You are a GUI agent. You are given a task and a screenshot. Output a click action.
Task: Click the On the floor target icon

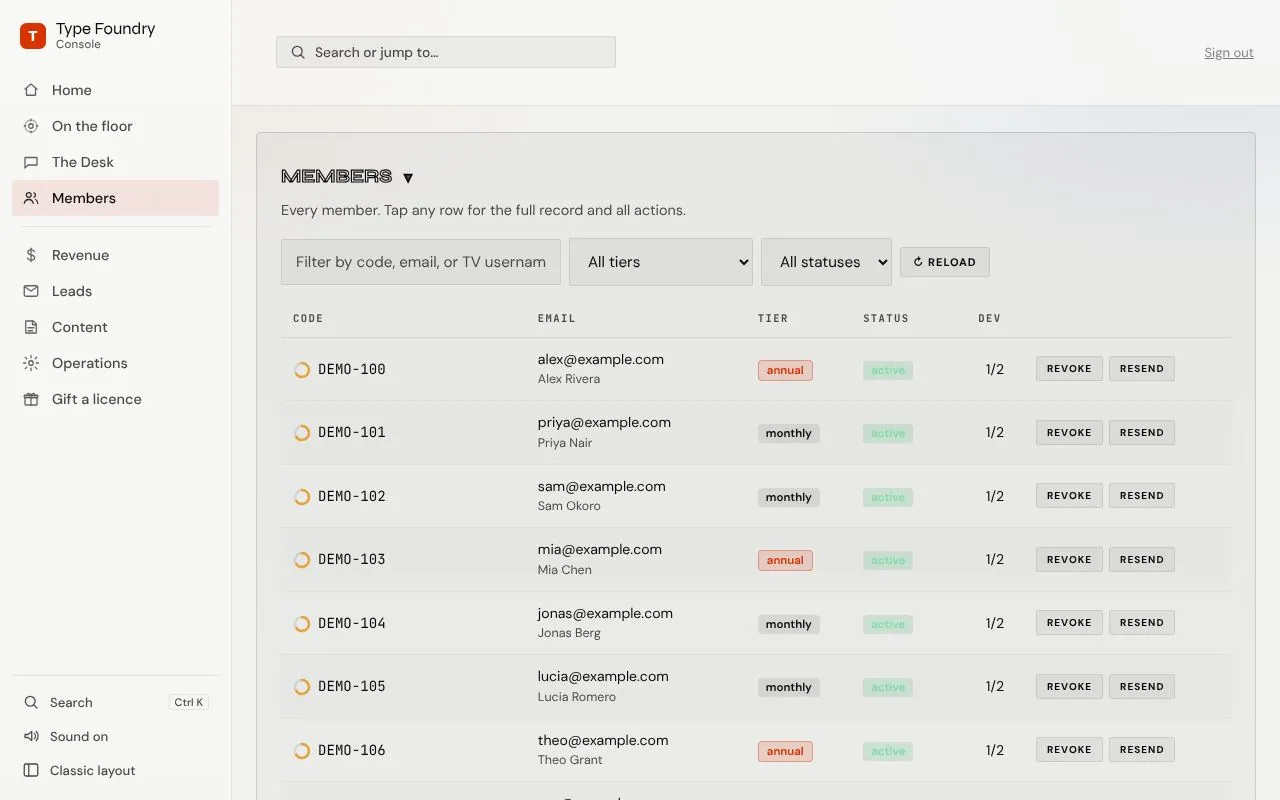coord(32,126)
